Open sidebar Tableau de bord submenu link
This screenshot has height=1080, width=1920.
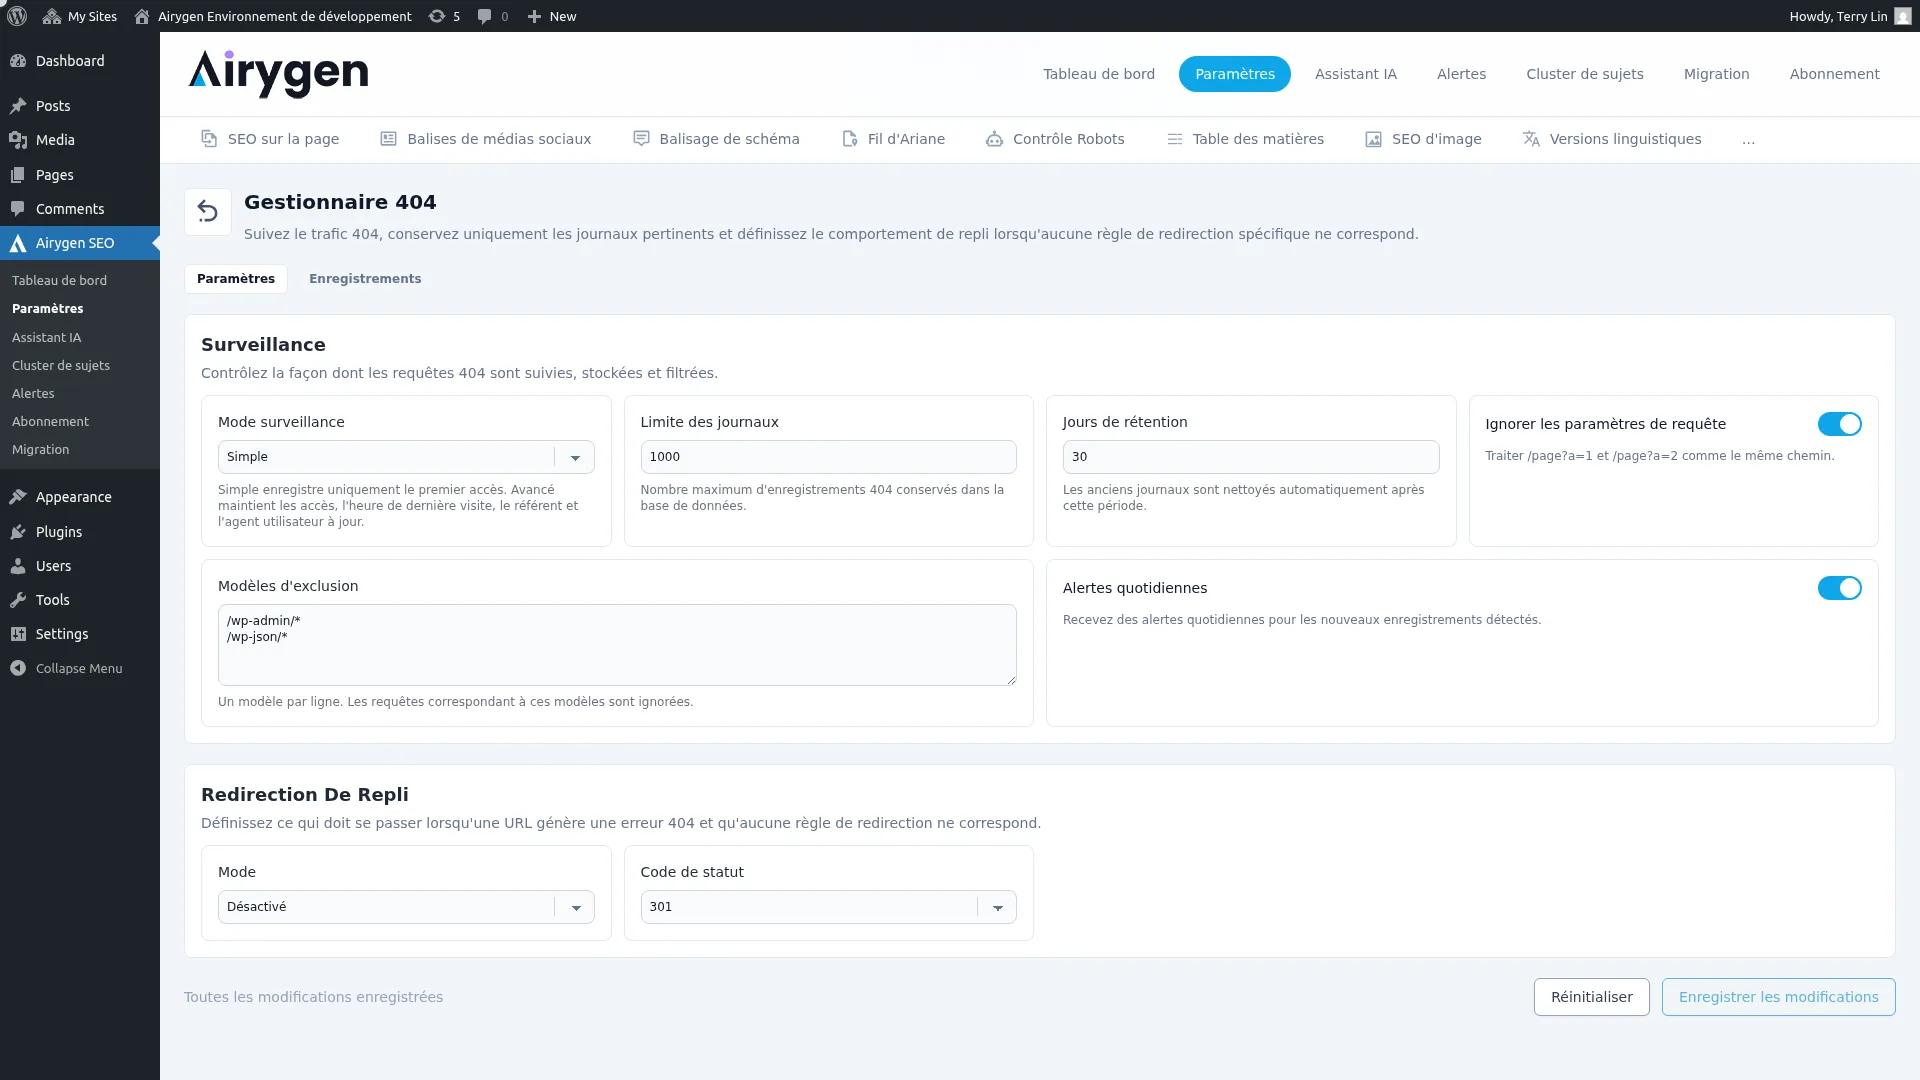pyautogui.click(x=59, y=281)
